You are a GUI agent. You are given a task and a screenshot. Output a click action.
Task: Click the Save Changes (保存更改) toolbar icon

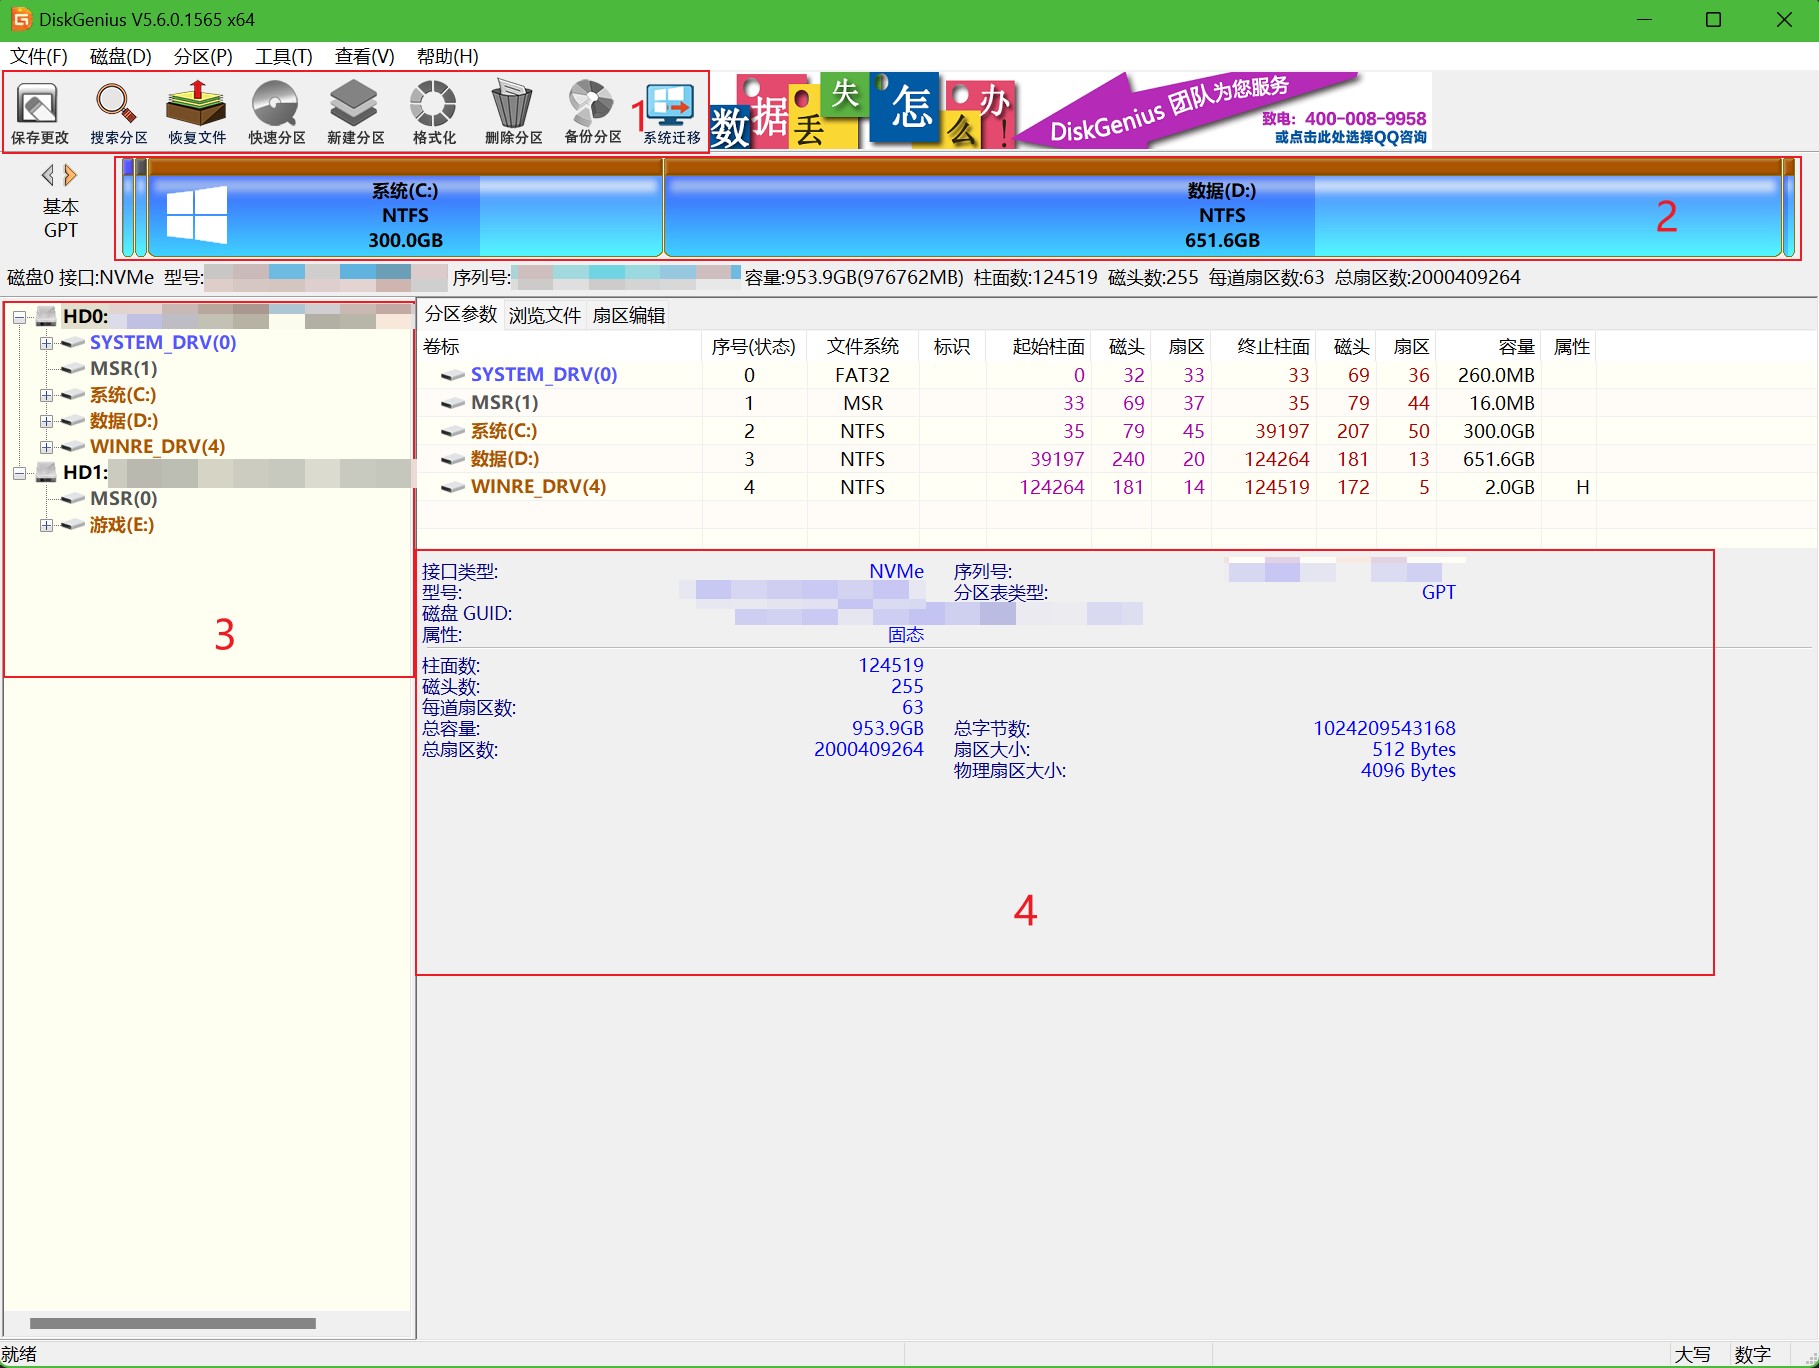(39, 113)
